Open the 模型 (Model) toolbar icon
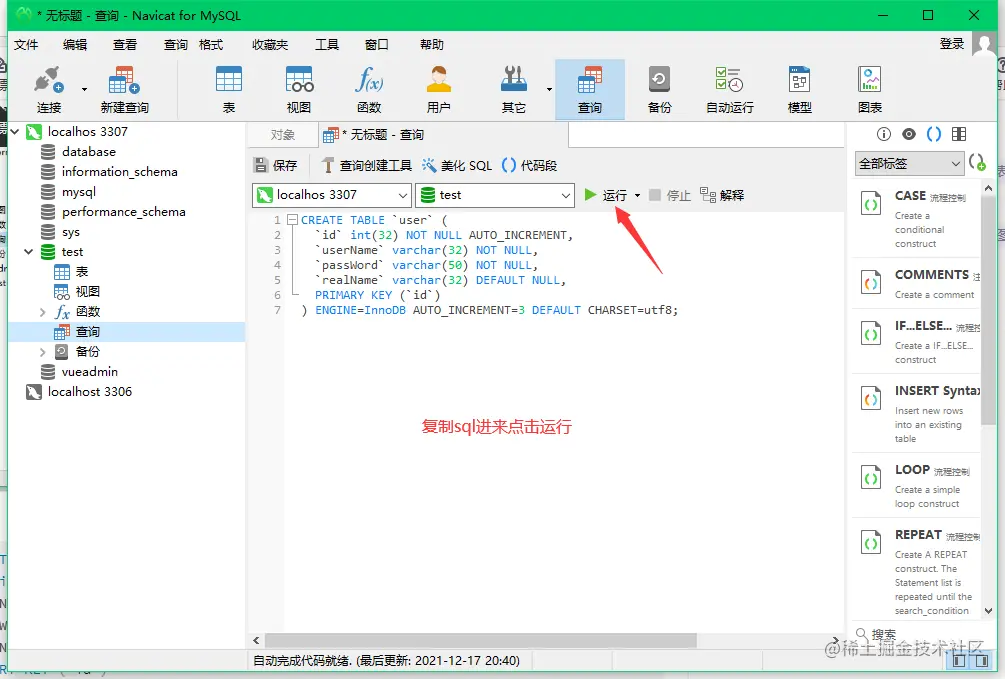1005x679 pixels. pos(799,89)
